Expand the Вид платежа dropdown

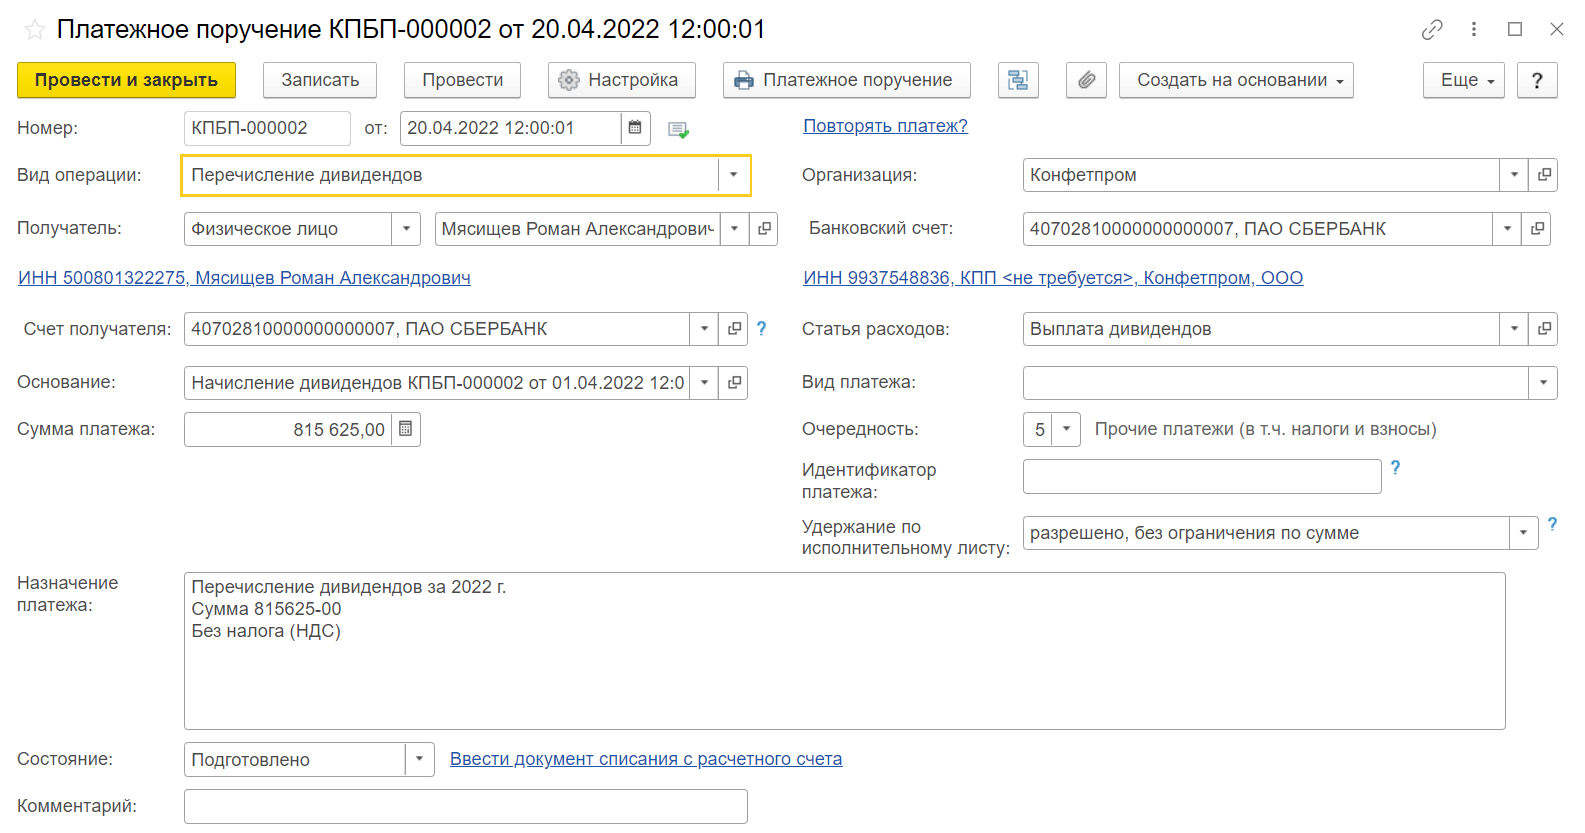click(x=1543, y=382)
